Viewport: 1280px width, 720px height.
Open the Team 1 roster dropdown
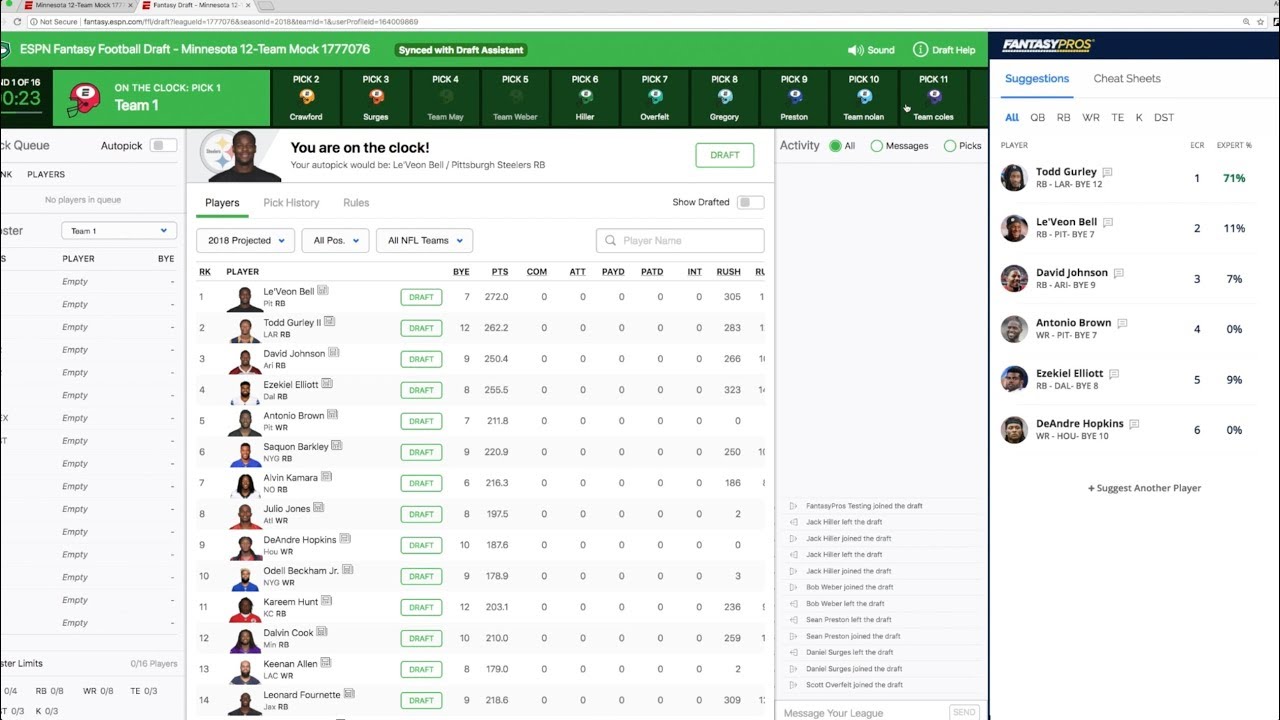tap(119, 231)
